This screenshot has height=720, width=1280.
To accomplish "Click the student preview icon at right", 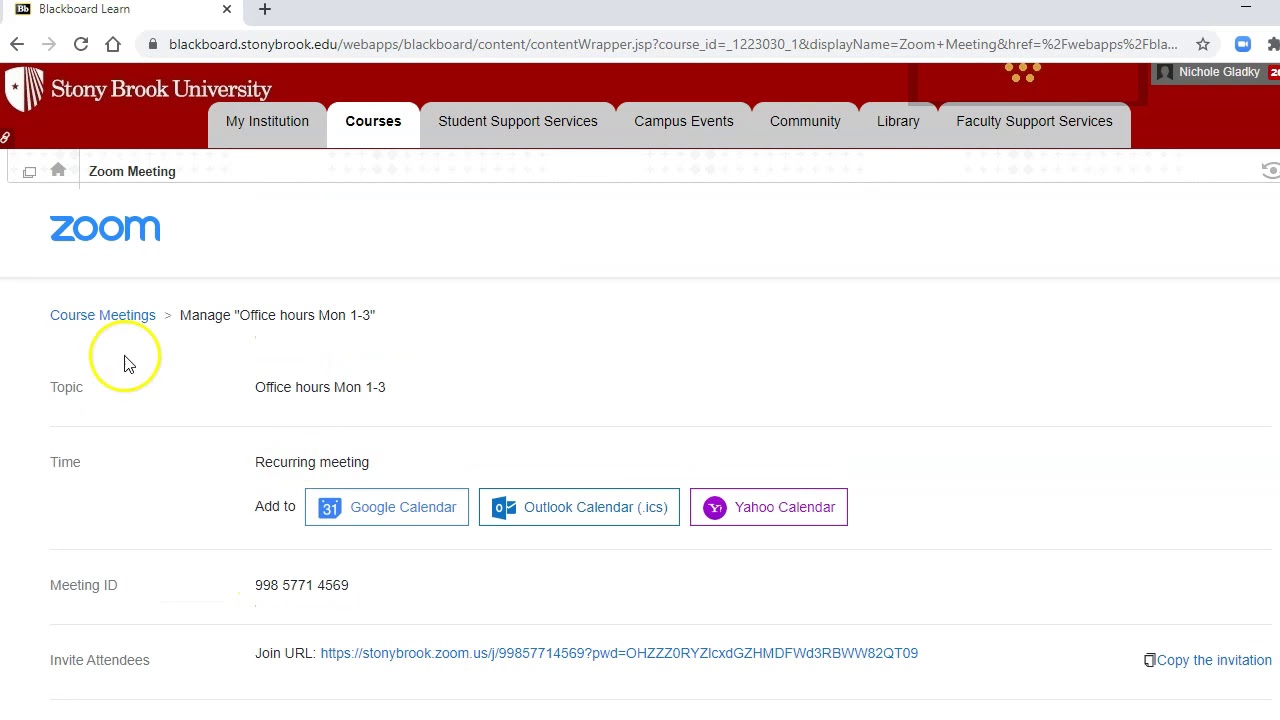I will coord(1270,171).
